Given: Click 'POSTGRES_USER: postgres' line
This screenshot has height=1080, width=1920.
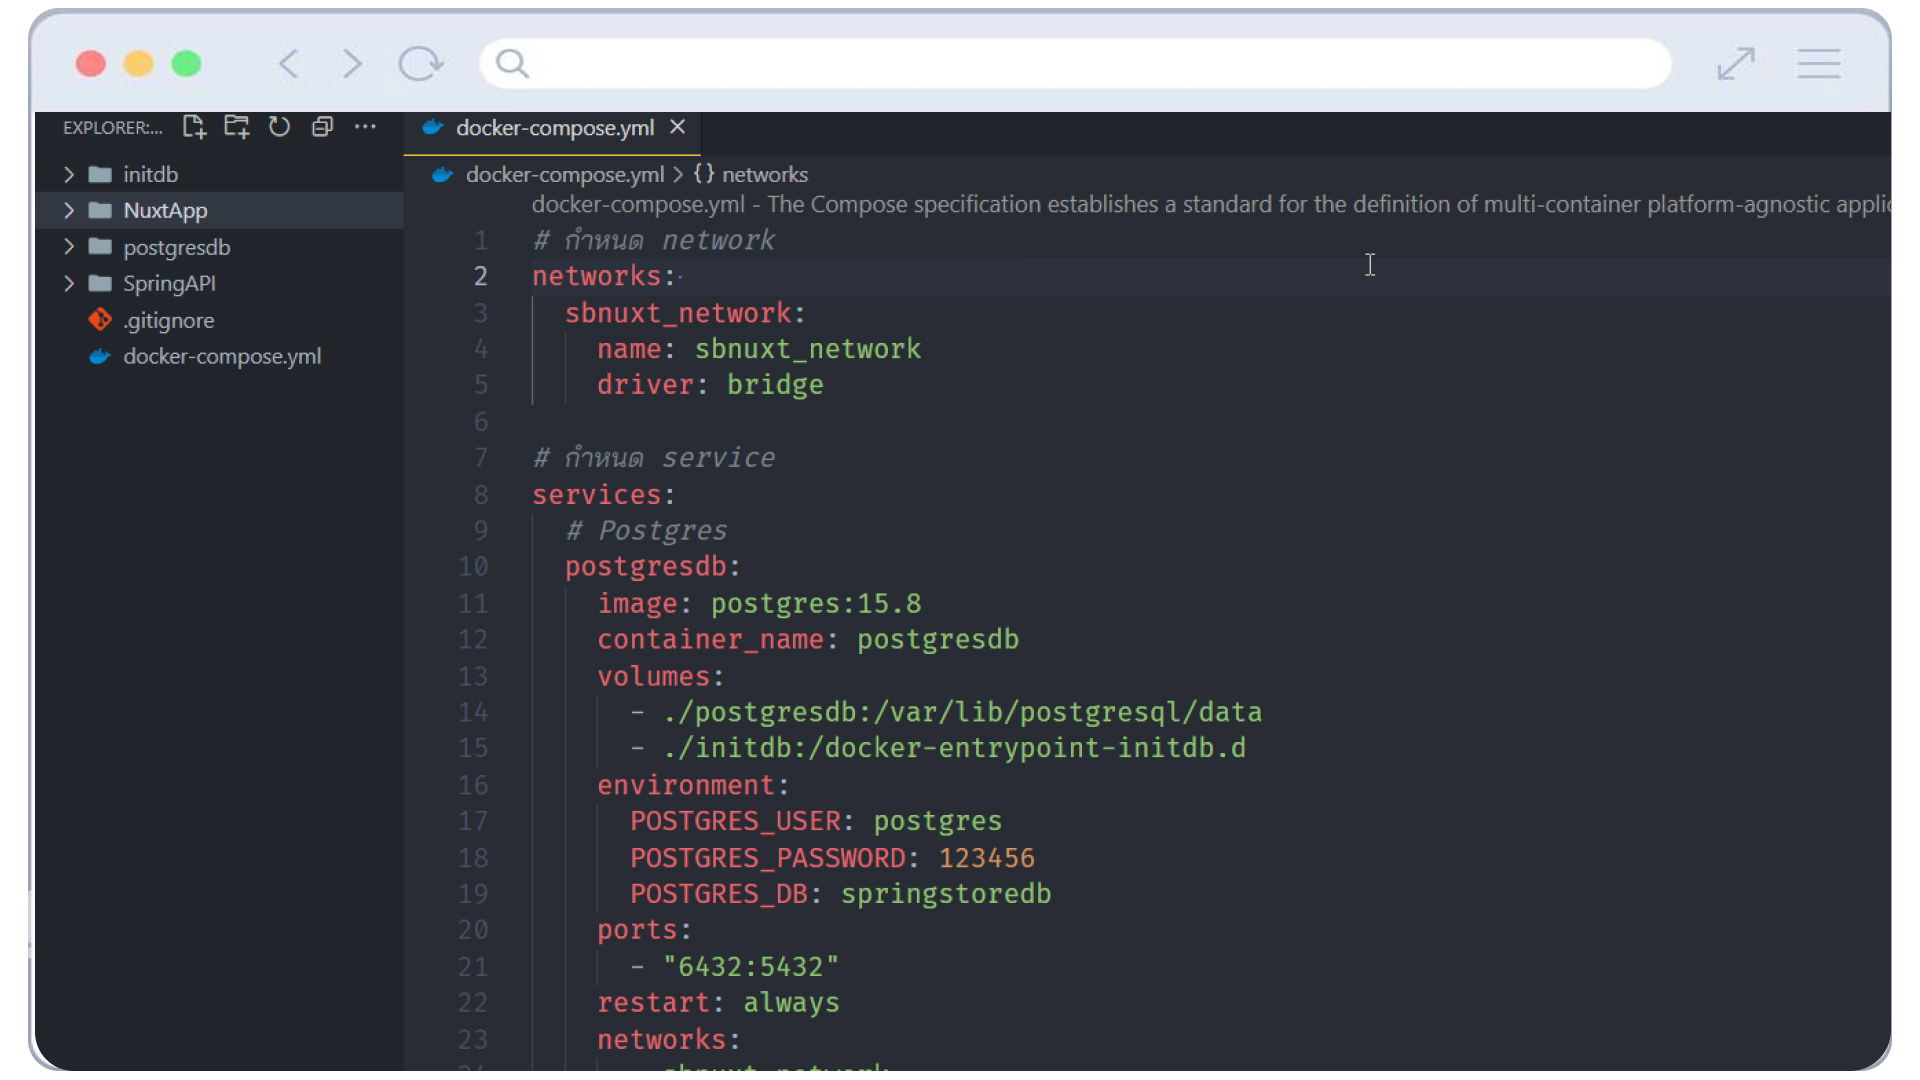Looking at the screenshot, I should (816, 822).
